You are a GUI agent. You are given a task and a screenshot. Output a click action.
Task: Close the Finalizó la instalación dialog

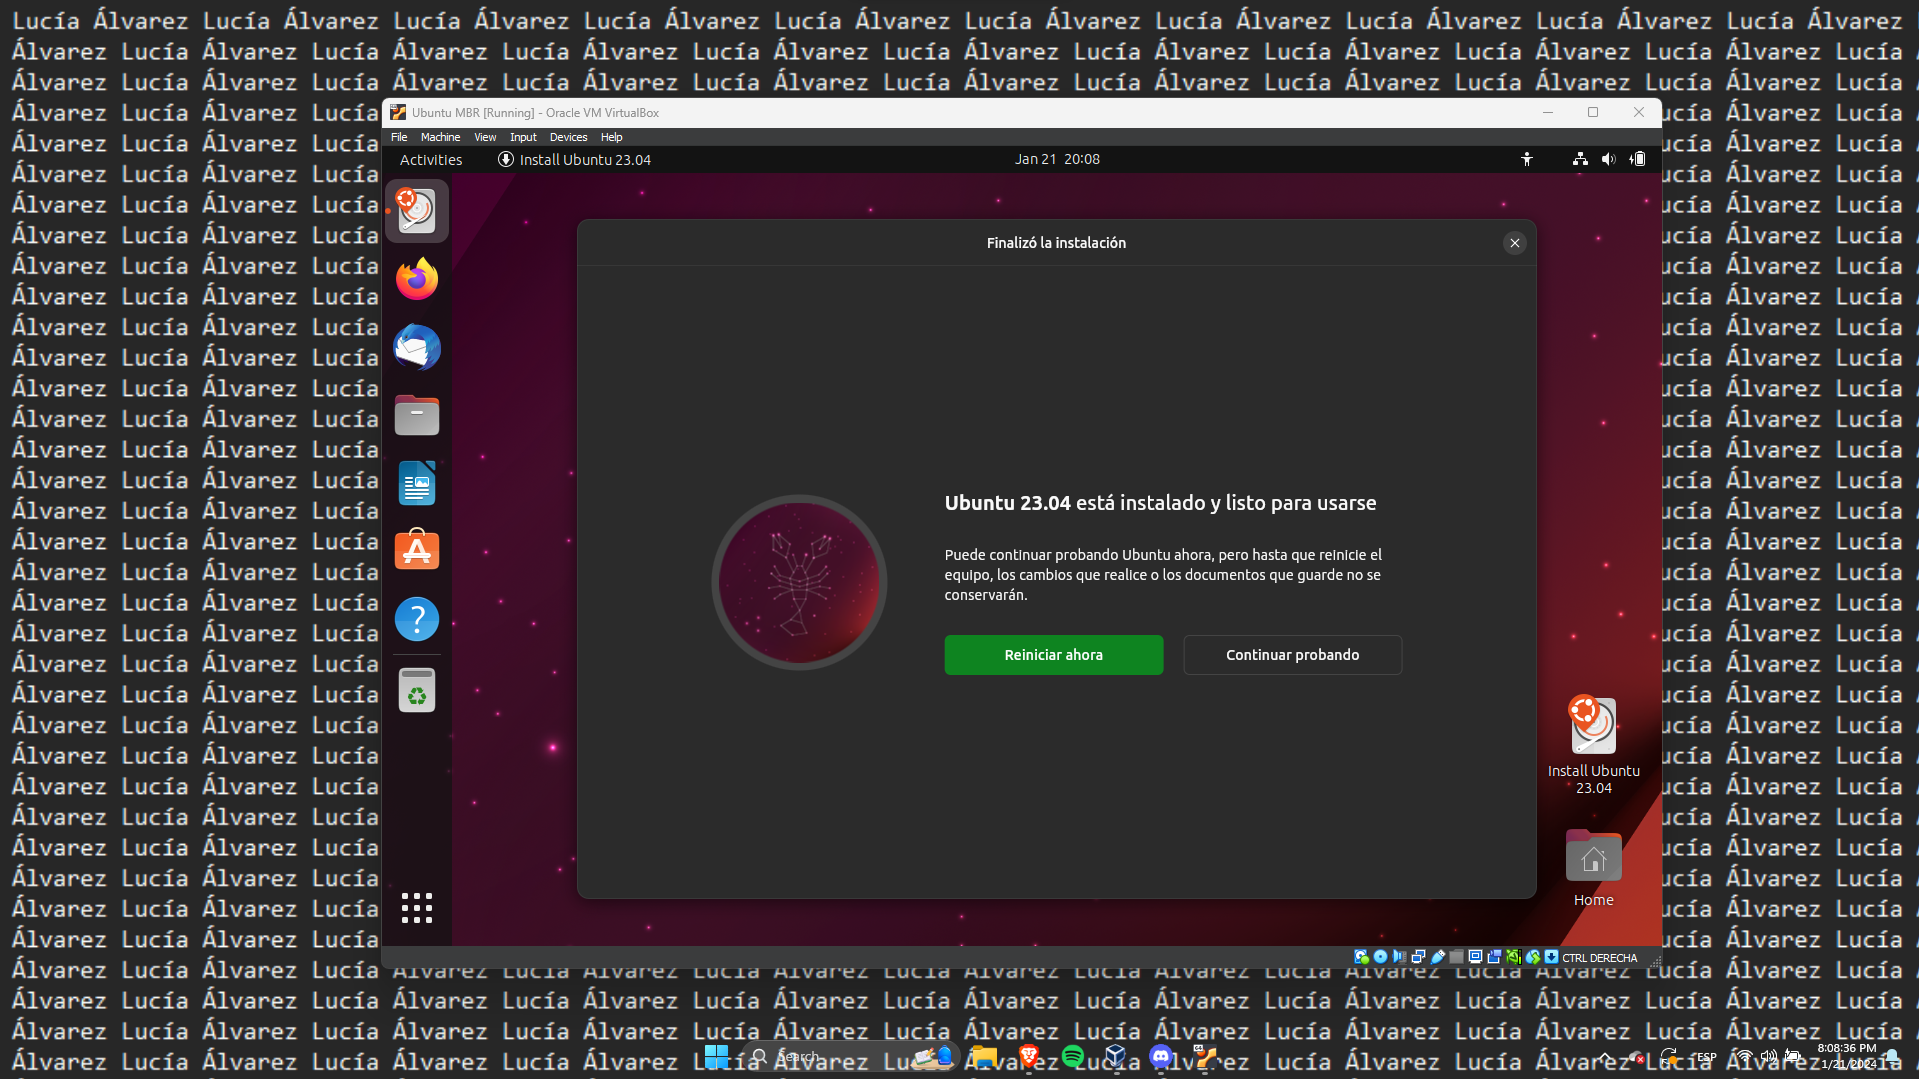coord(1514,243)
